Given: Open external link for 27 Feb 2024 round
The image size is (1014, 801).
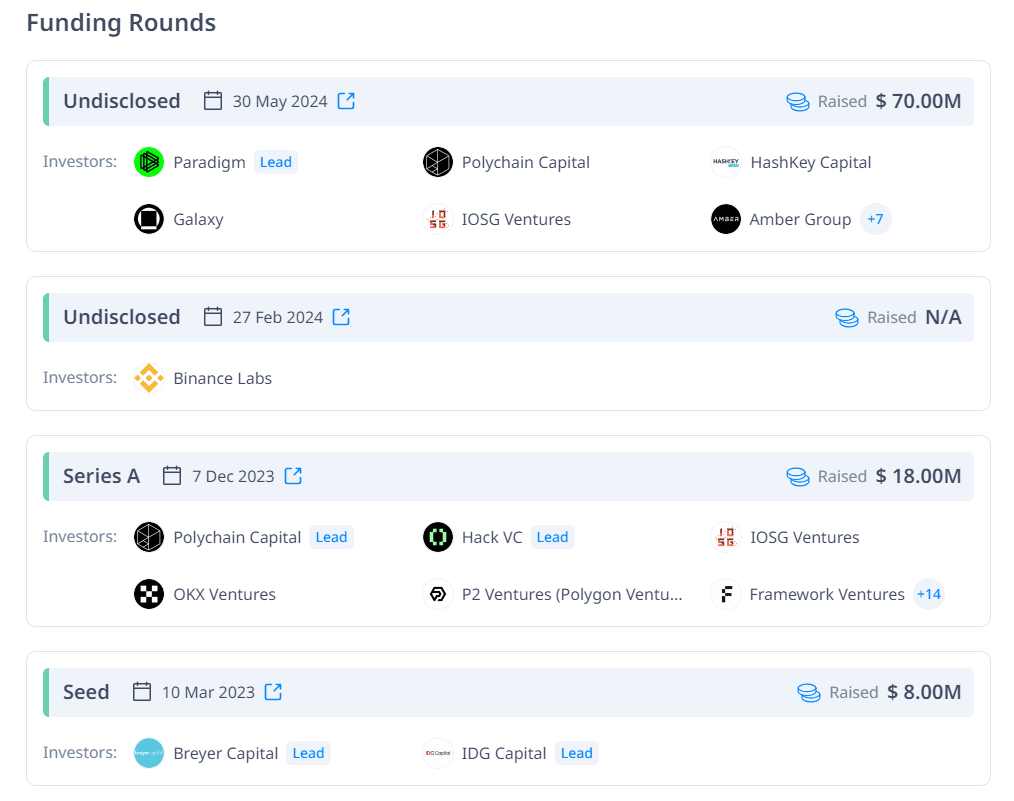Looking at the screenshot, I should (341, 317).
